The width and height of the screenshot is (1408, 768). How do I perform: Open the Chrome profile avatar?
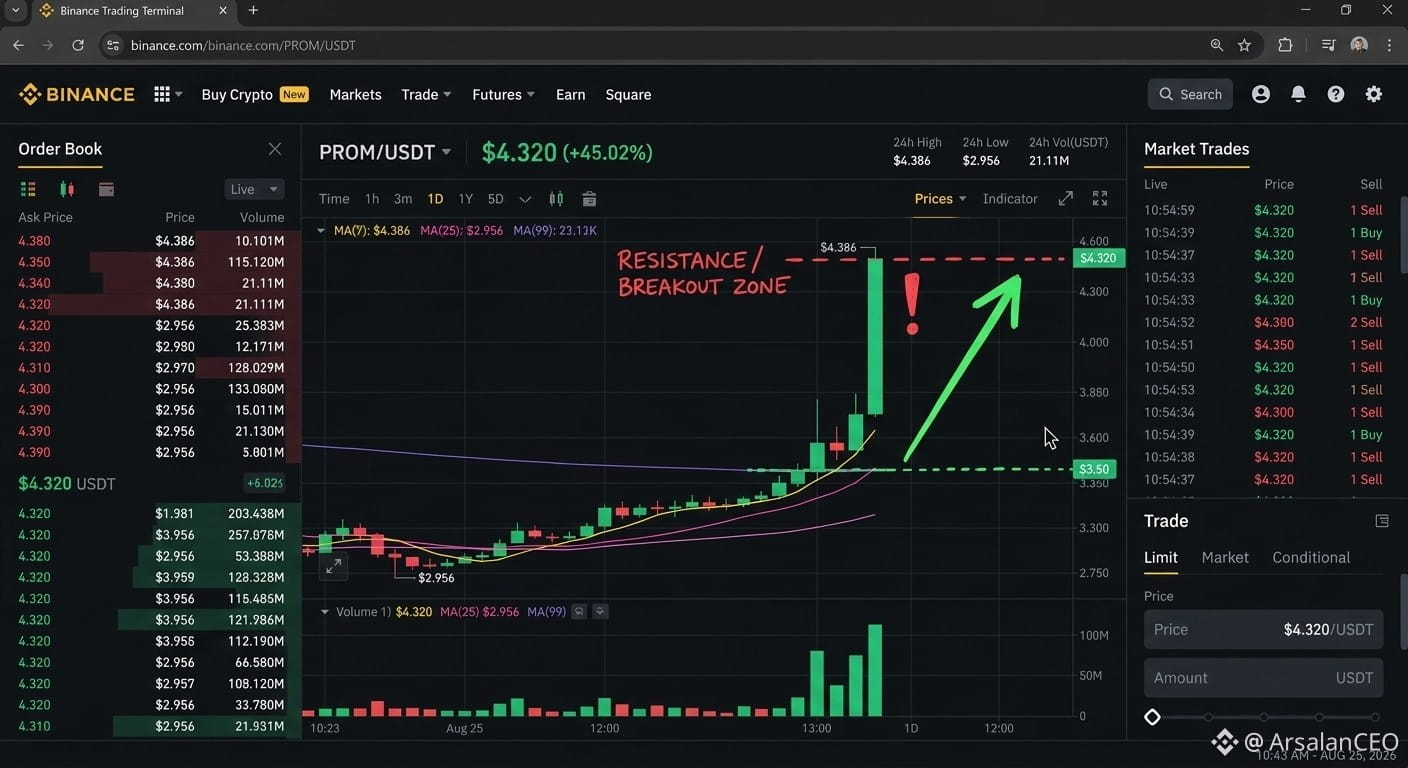[x=1358, y=45]
